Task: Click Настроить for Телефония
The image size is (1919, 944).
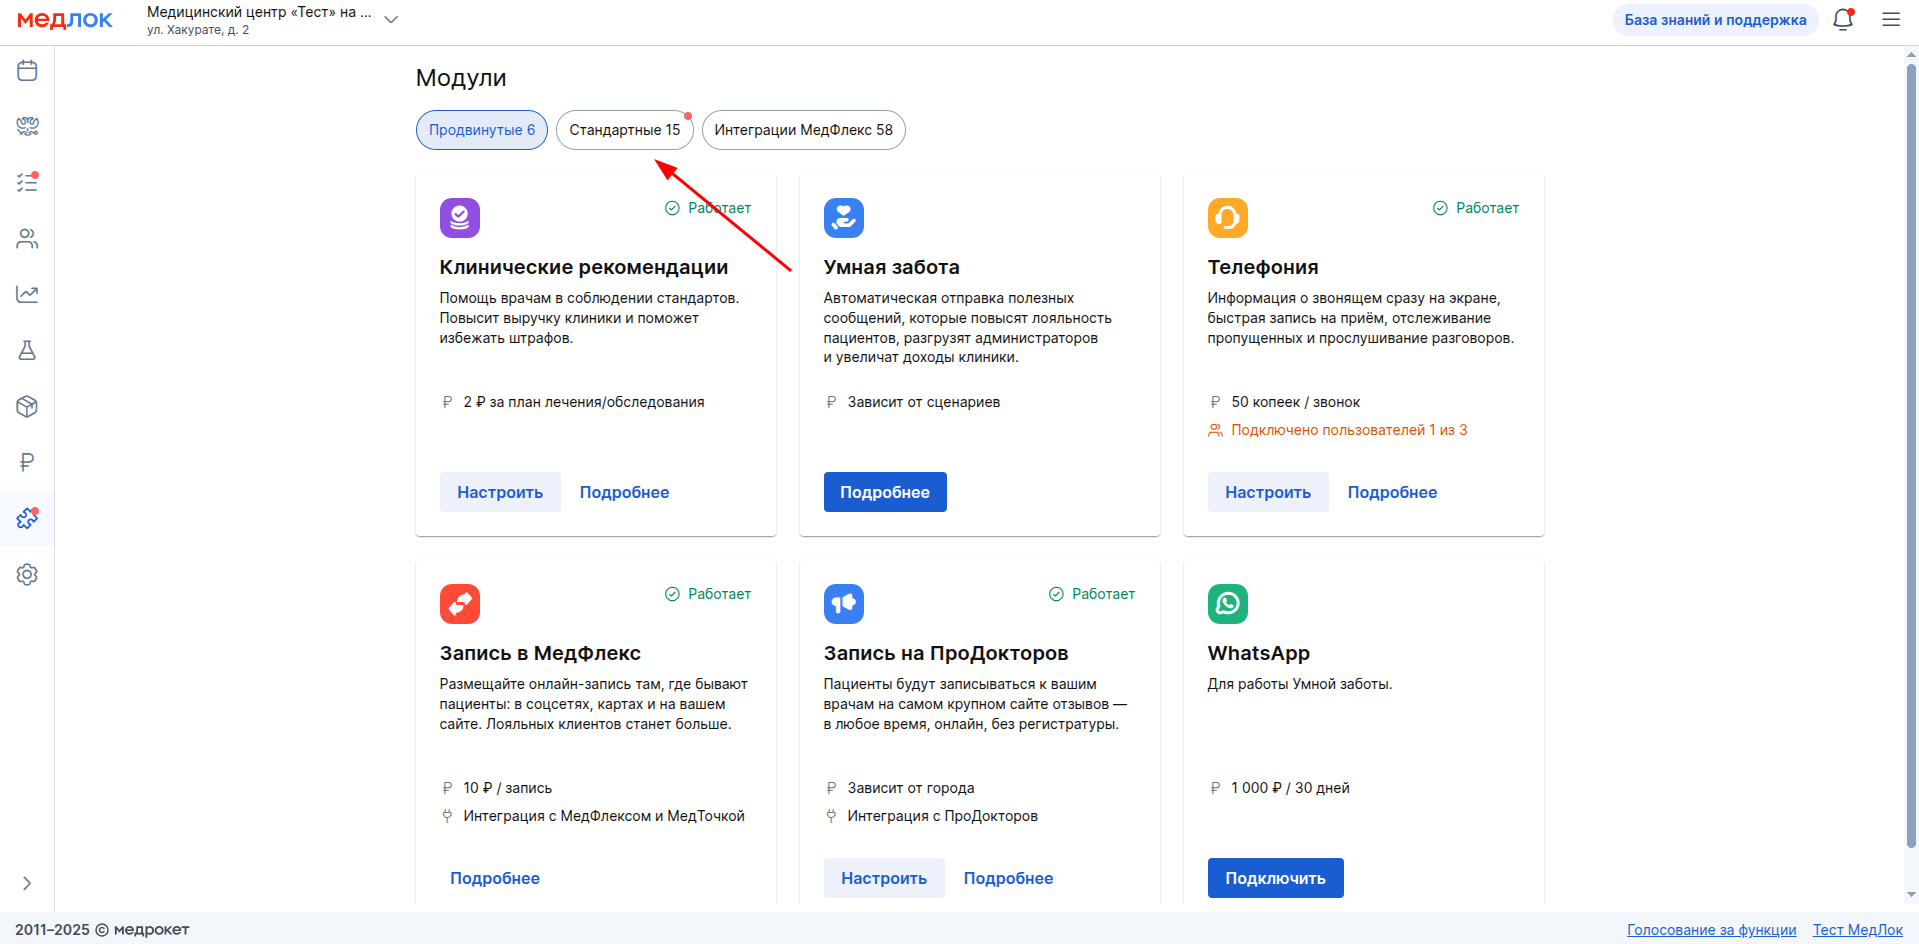Action: (1268, 492)
